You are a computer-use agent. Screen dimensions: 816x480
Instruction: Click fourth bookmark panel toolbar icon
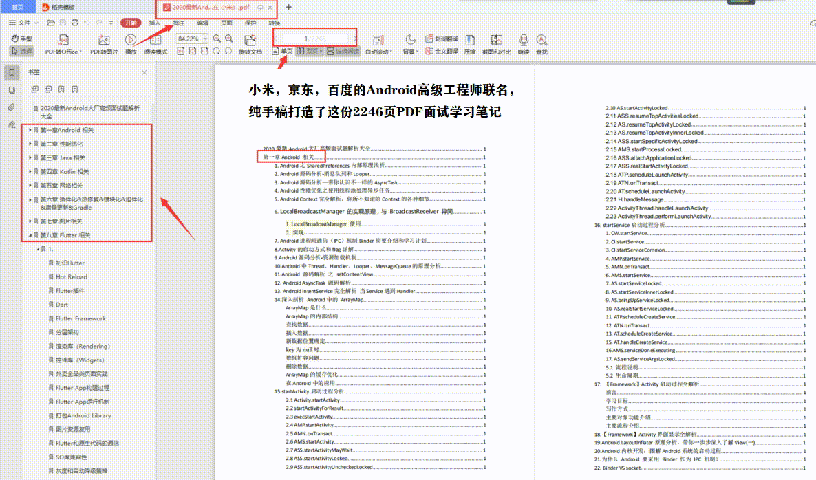[x=75, y=90]
